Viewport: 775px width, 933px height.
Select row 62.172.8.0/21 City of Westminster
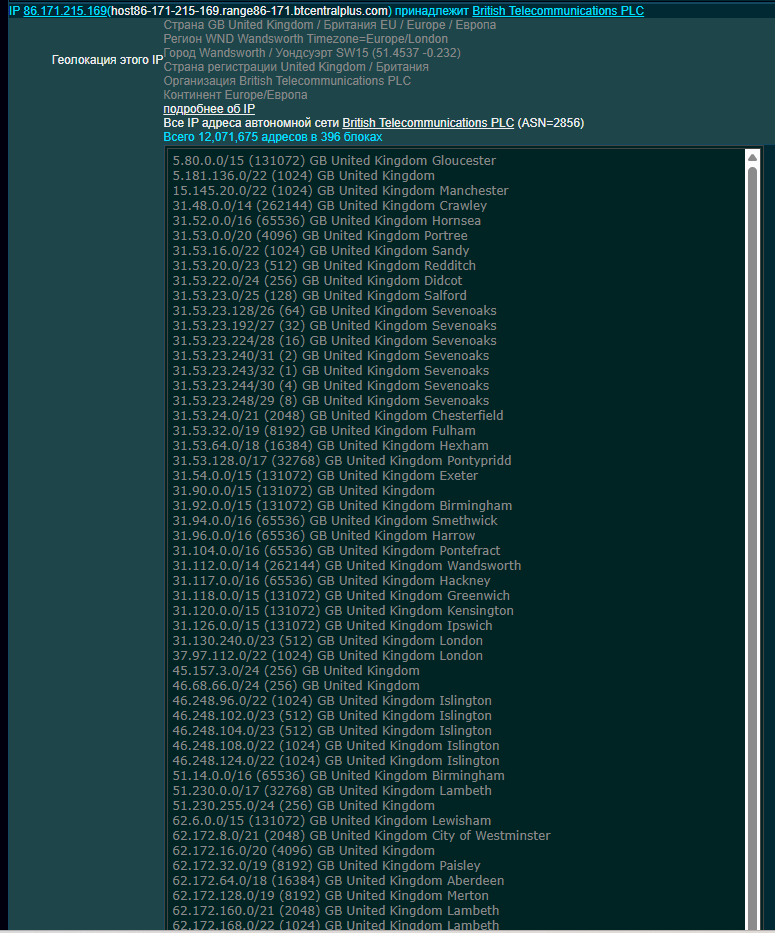(361, 835)
